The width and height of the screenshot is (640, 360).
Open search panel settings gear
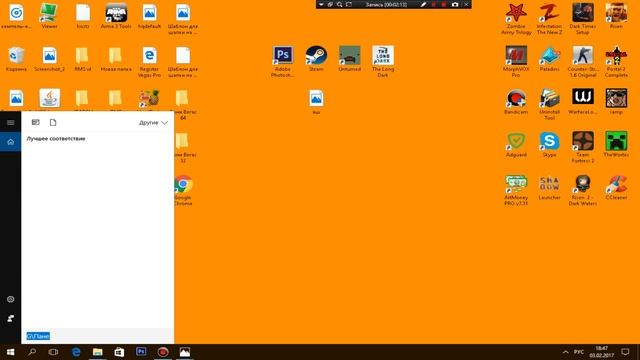click(x=11, y=299)
